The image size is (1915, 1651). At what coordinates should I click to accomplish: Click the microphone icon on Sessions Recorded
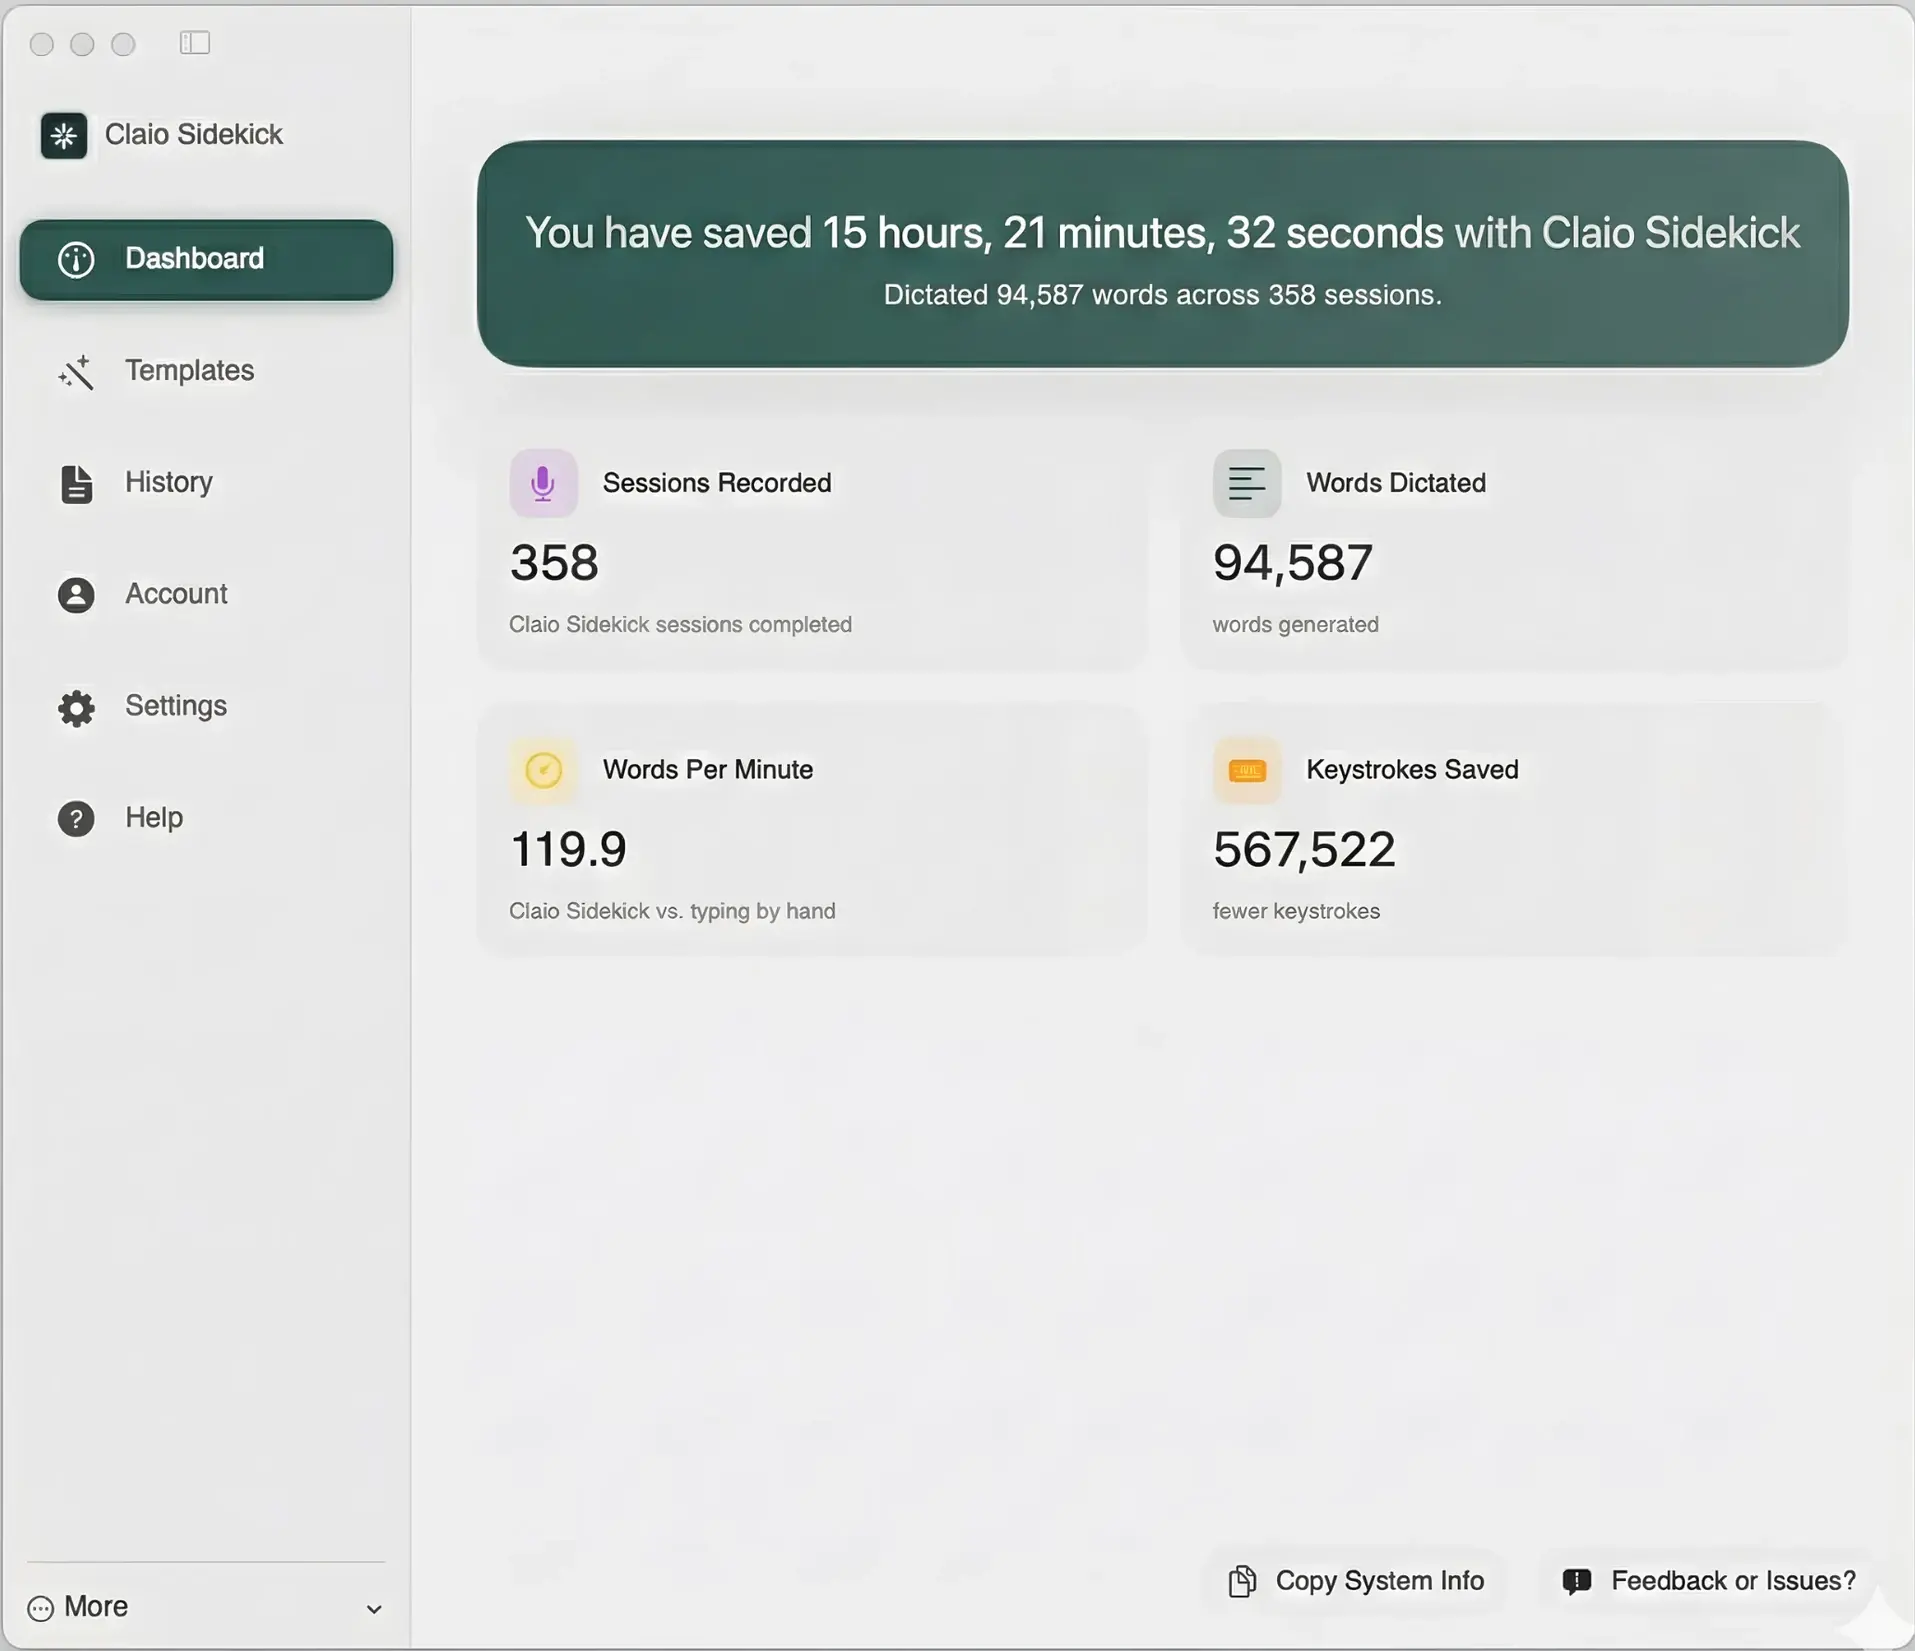(x=542, y=483)
